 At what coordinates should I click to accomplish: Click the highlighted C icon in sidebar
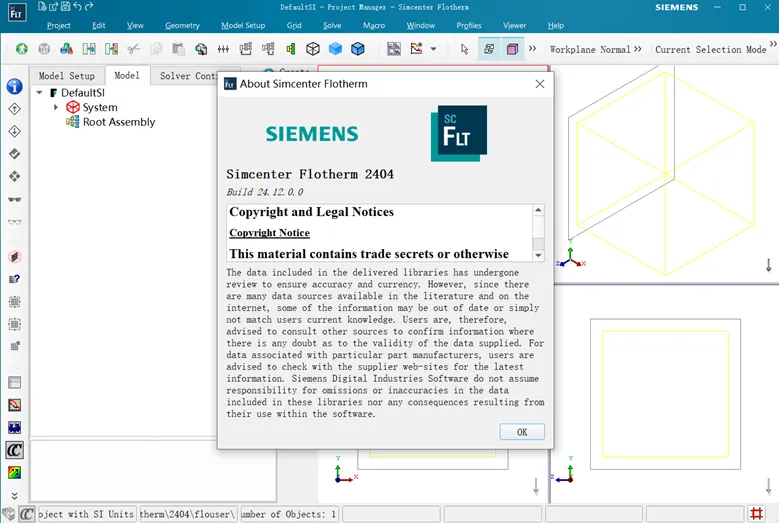coord(14,450)
